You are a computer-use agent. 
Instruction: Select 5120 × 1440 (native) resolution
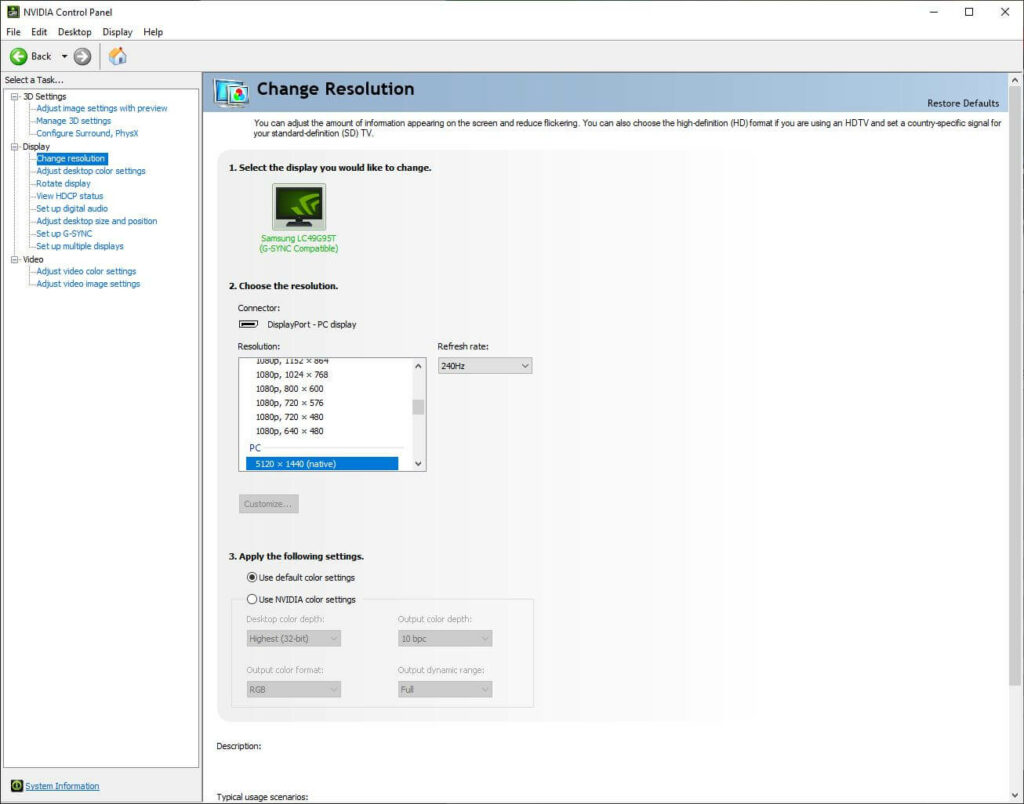tap(322, 464)
